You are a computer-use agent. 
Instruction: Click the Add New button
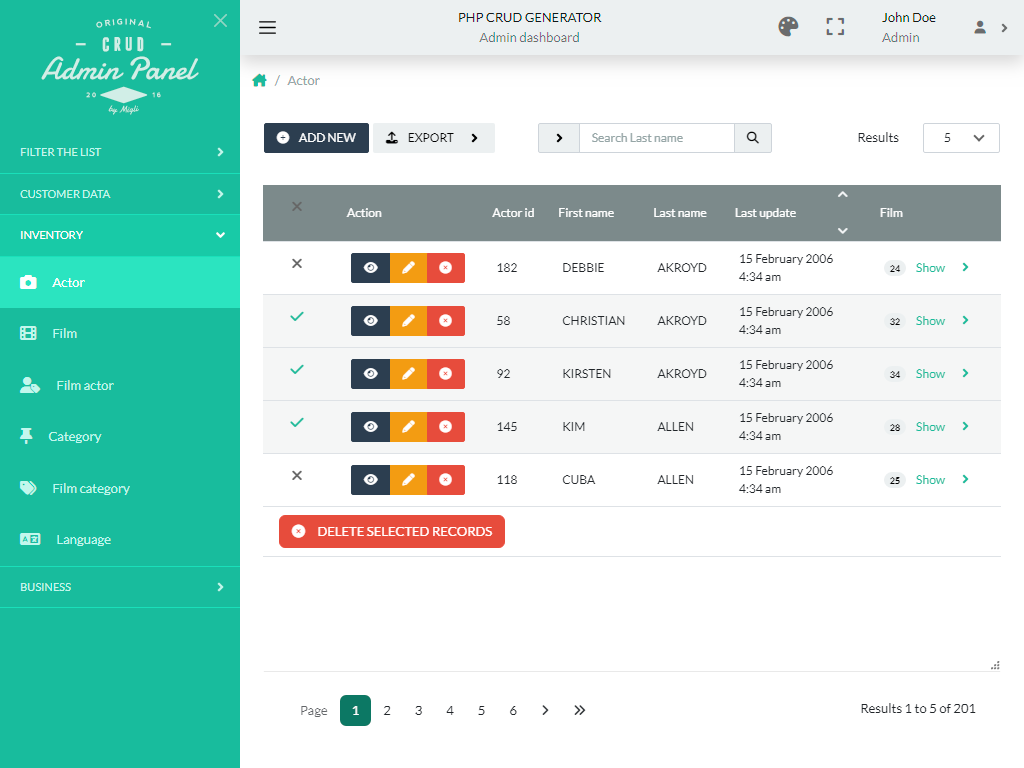(x=316, y=138)
